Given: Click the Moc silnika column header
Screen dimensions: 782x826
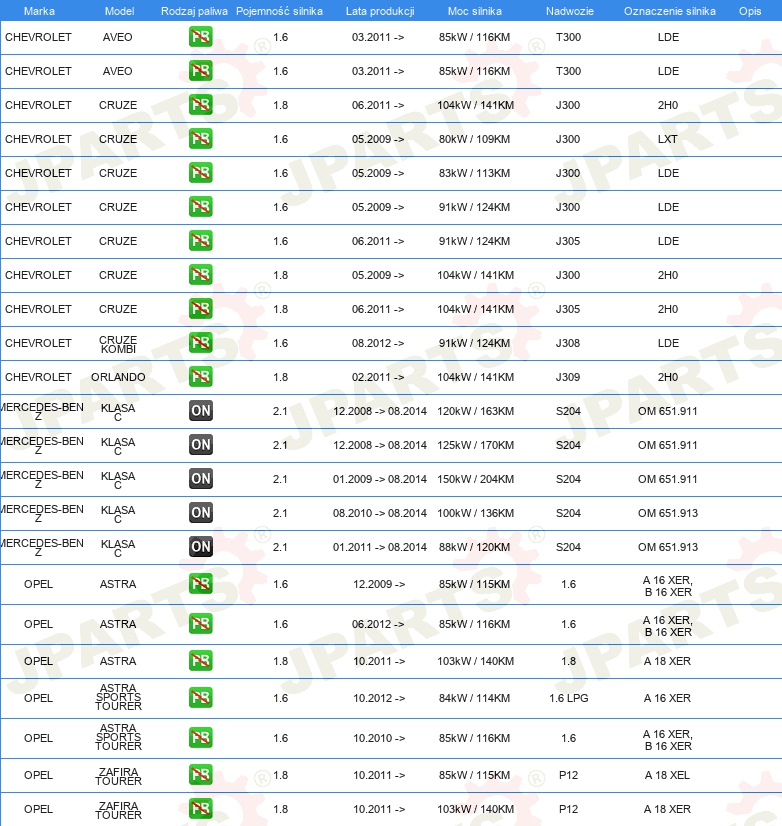Looking at the screenshot, I should click(x=475, y=11).
